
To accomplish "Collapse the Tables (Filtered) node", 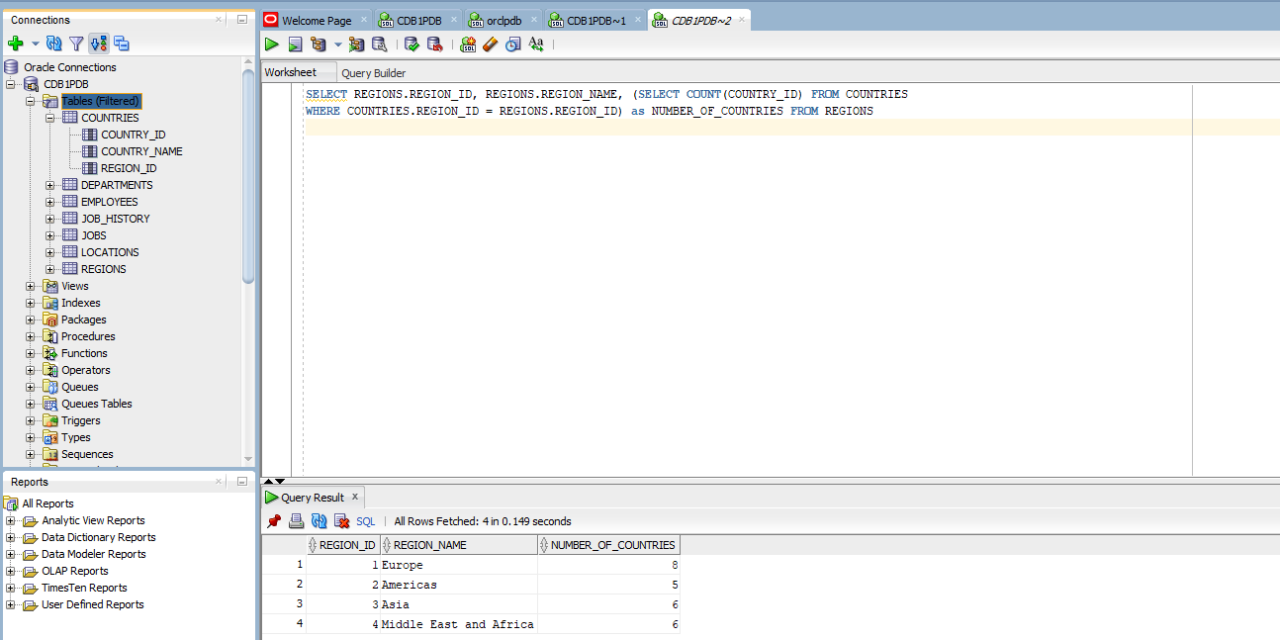I will [30, 101].
